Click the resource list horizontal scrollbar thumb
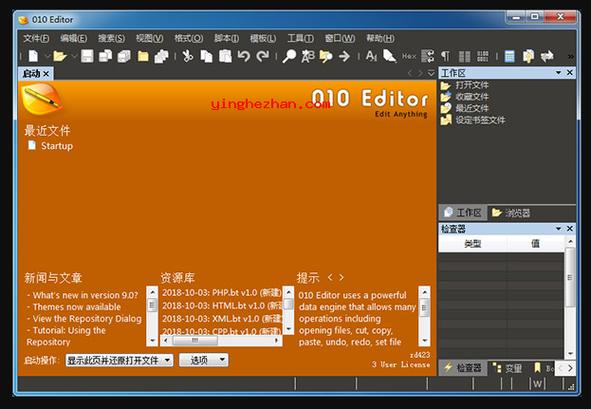The image size is (591, 409). click(x=195, y=340)
